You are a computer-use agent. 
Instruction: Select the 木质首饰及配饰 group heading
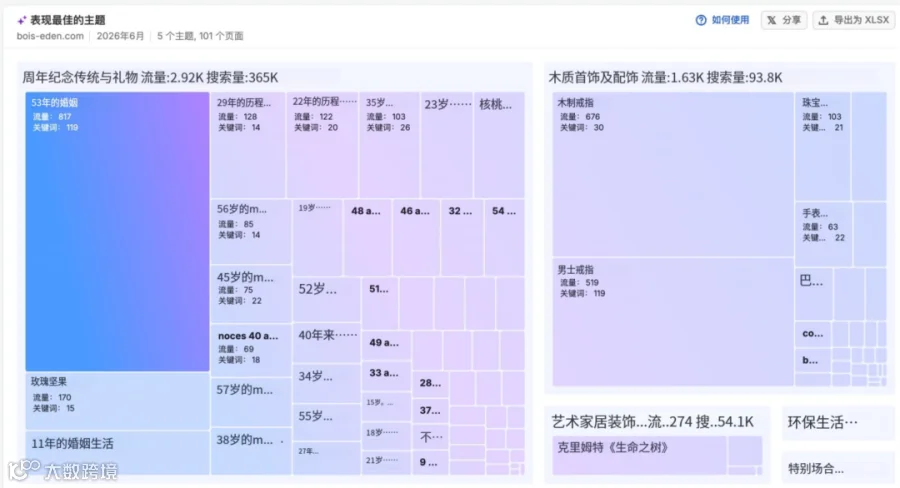click(x=665, y=78)
